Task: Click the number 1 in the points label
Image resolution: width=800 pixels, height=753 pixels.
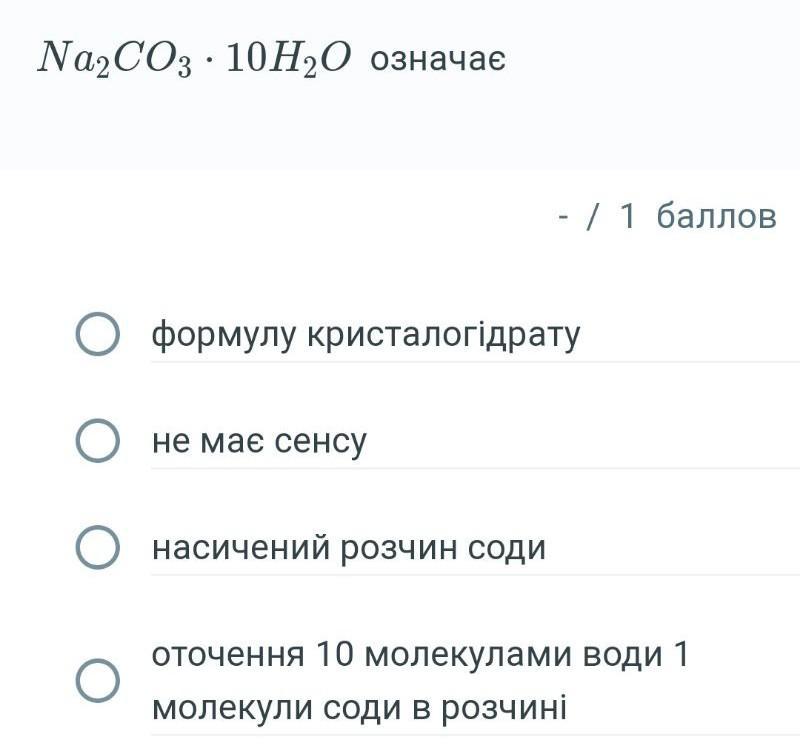Action: tap(627, 215)
